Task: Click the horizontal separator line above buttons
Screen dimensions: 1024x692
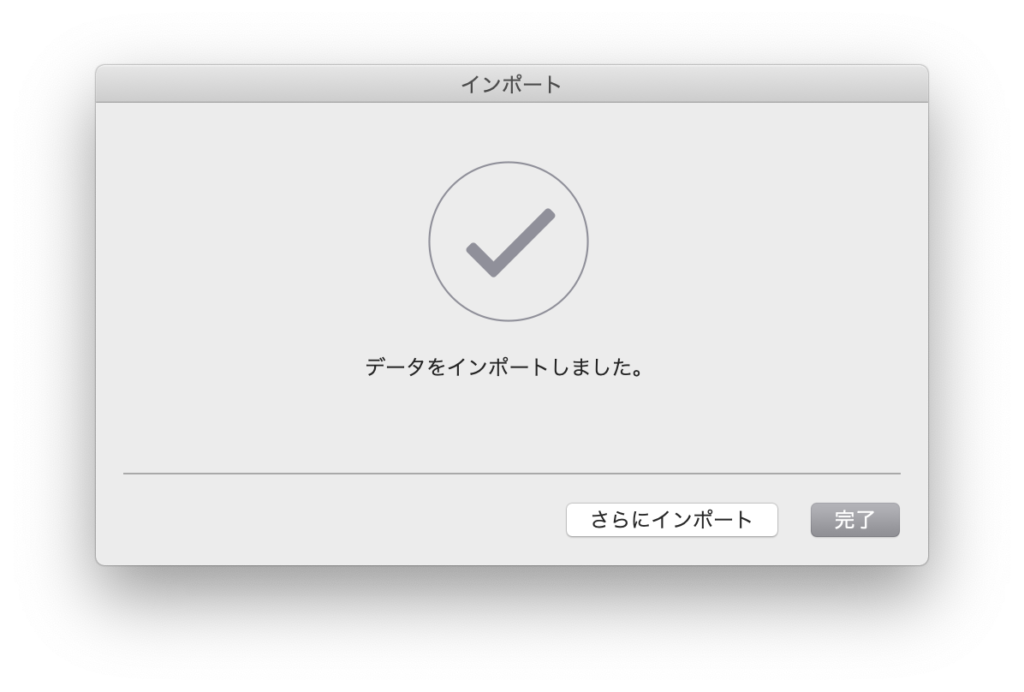Action: pos(511,473)
